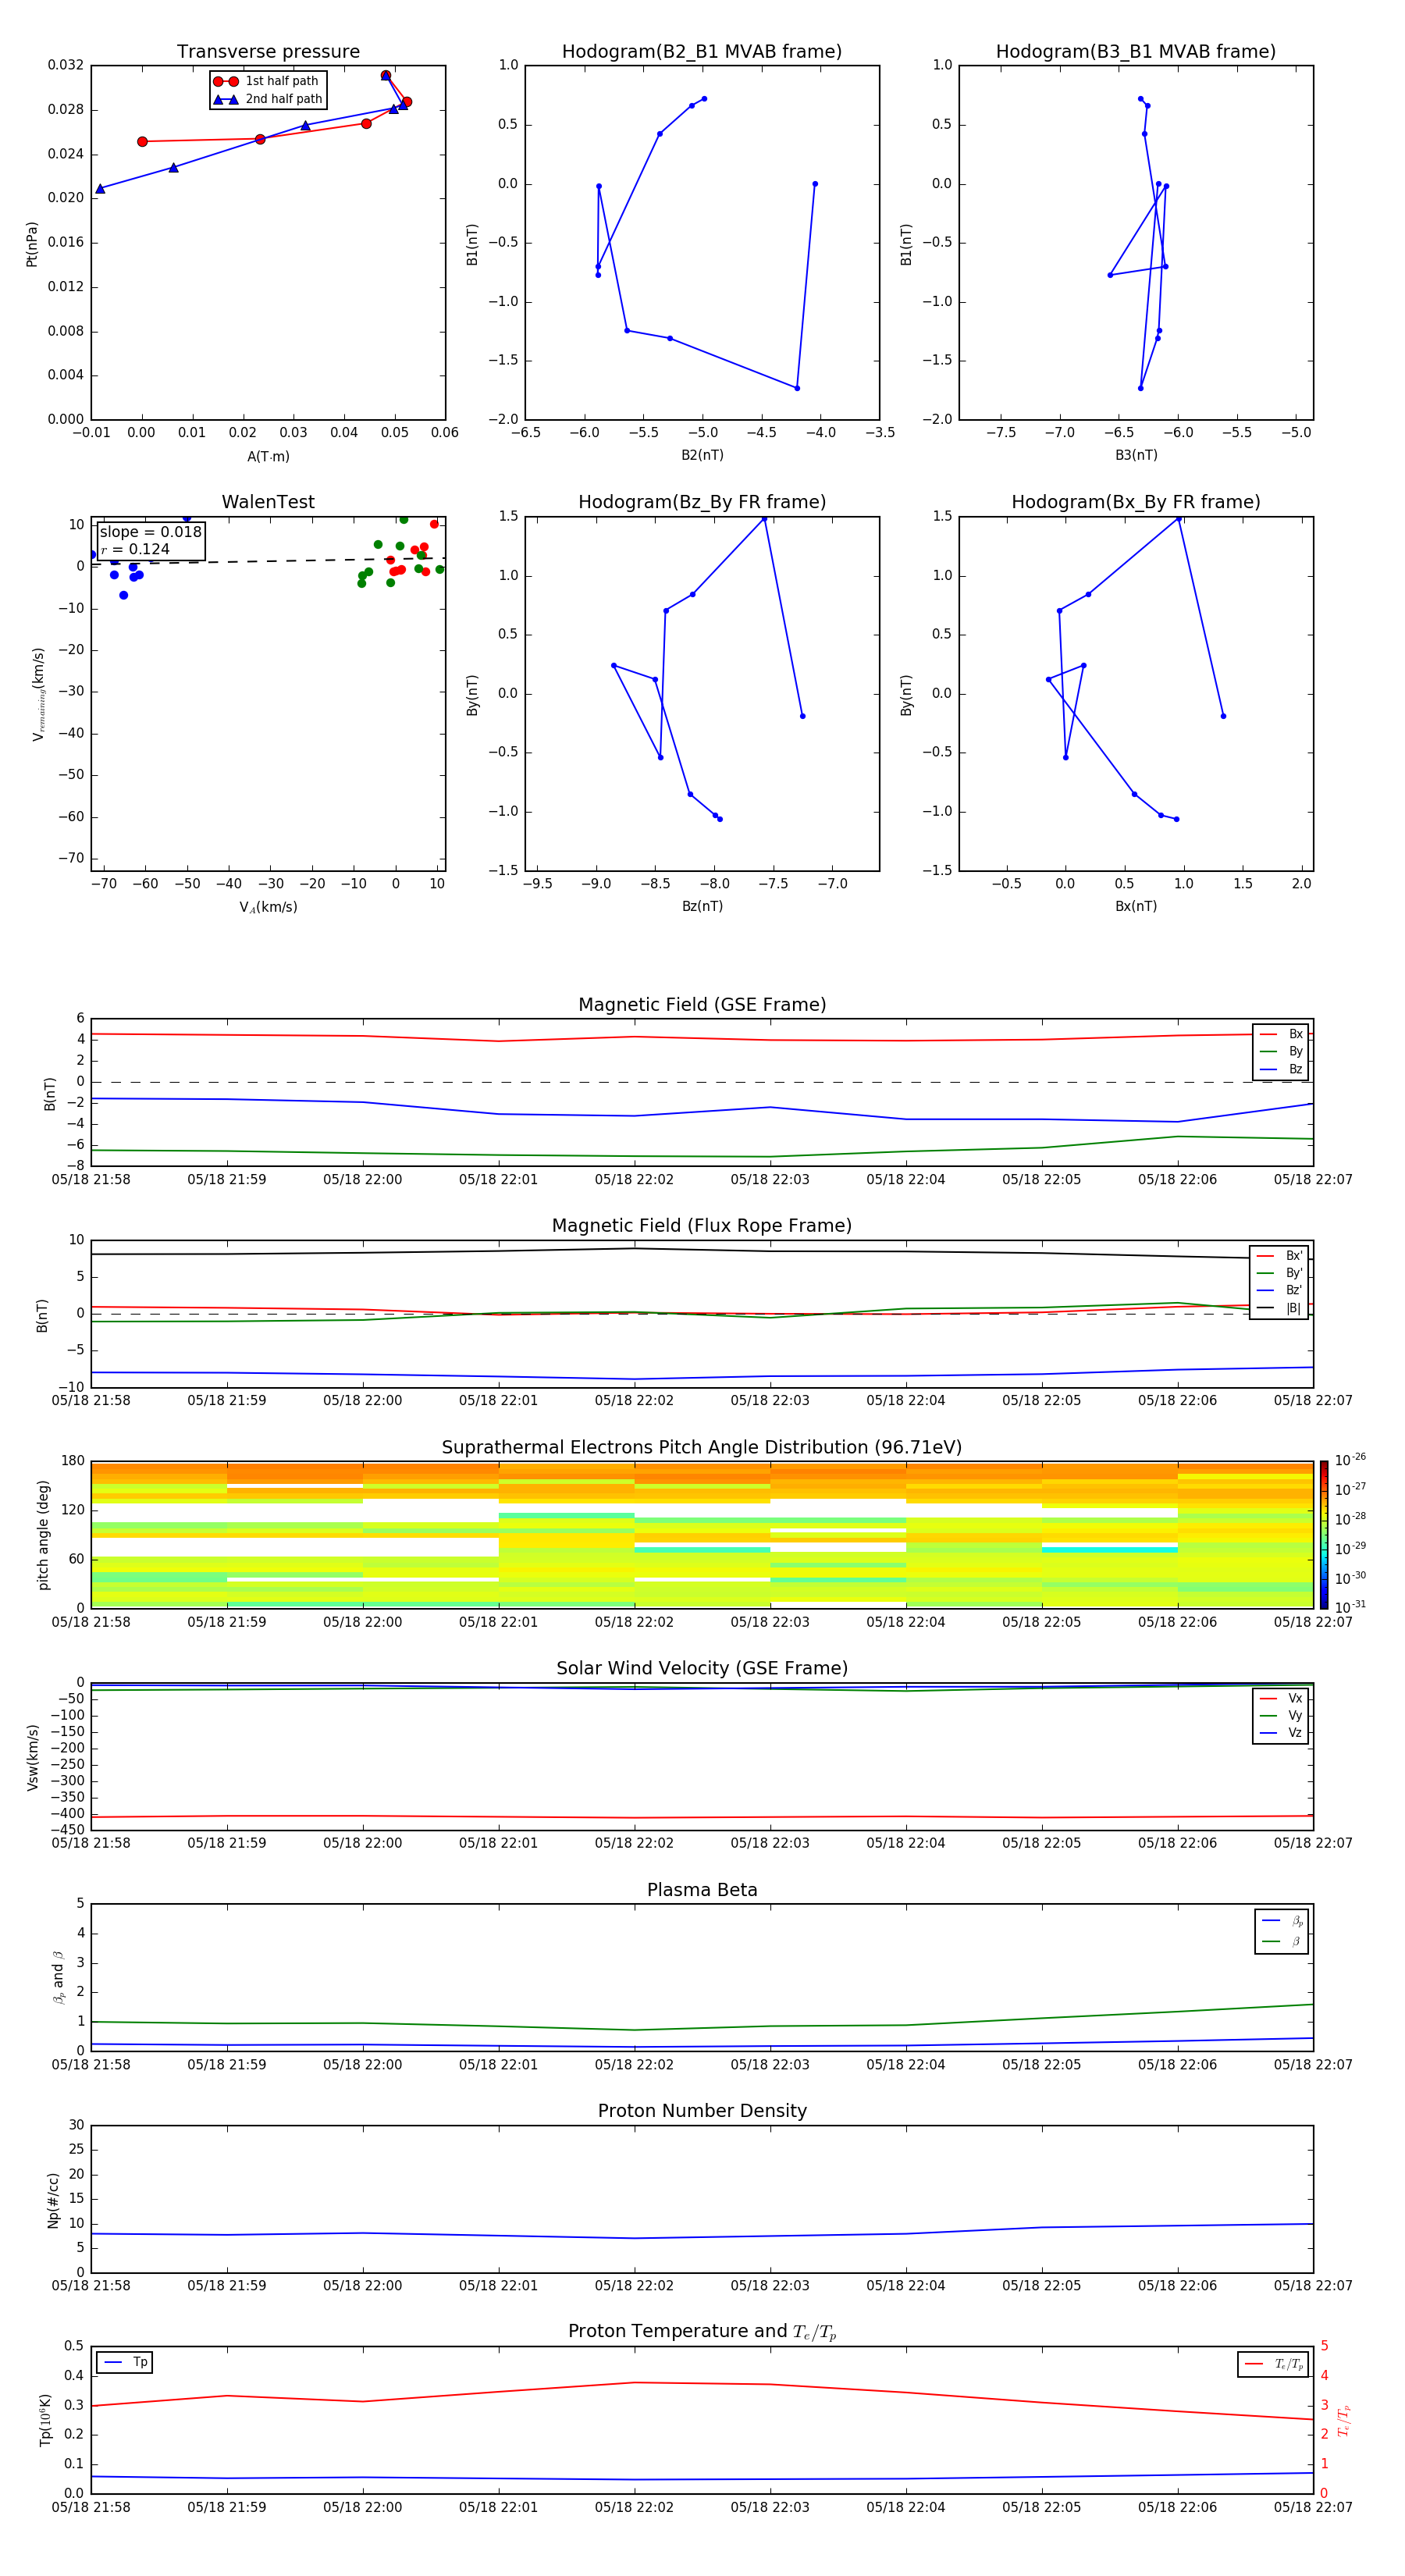The height and width of the screenshot is (2576, 1405).
Task: Select the "2nd half path" legend entry
Action: pos(267,99)
